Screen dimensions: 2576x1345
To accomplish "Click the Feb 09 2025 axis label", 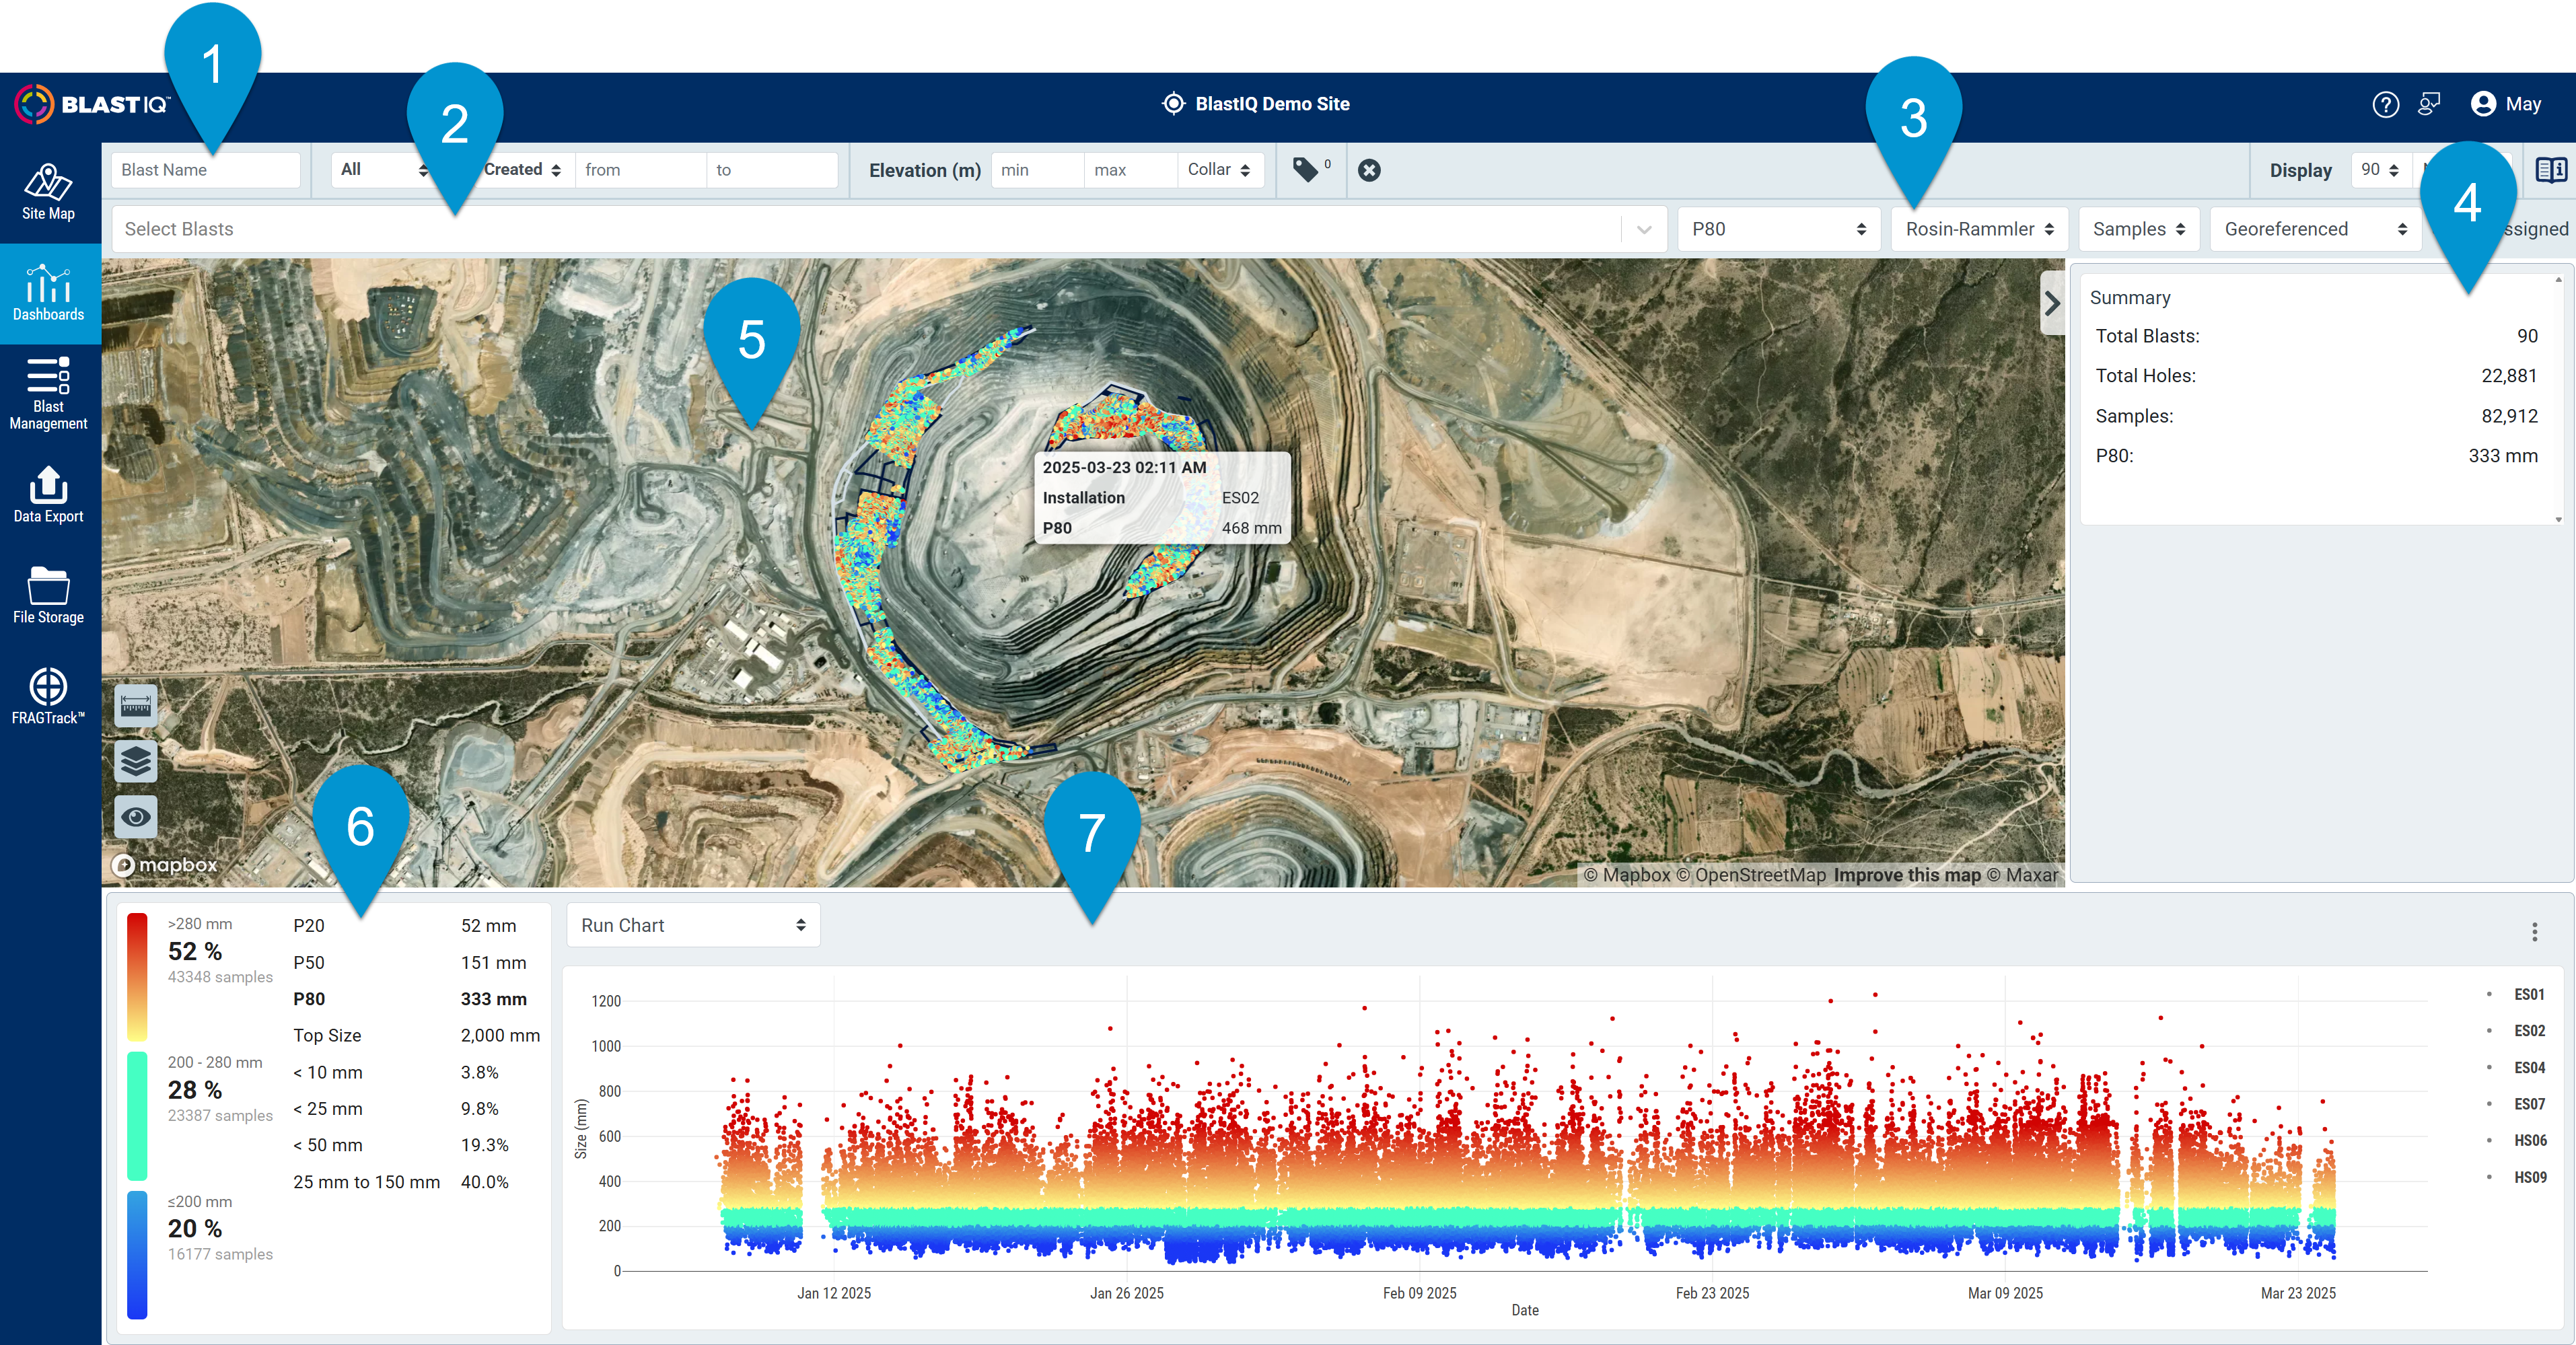I will [1419, 1293].
